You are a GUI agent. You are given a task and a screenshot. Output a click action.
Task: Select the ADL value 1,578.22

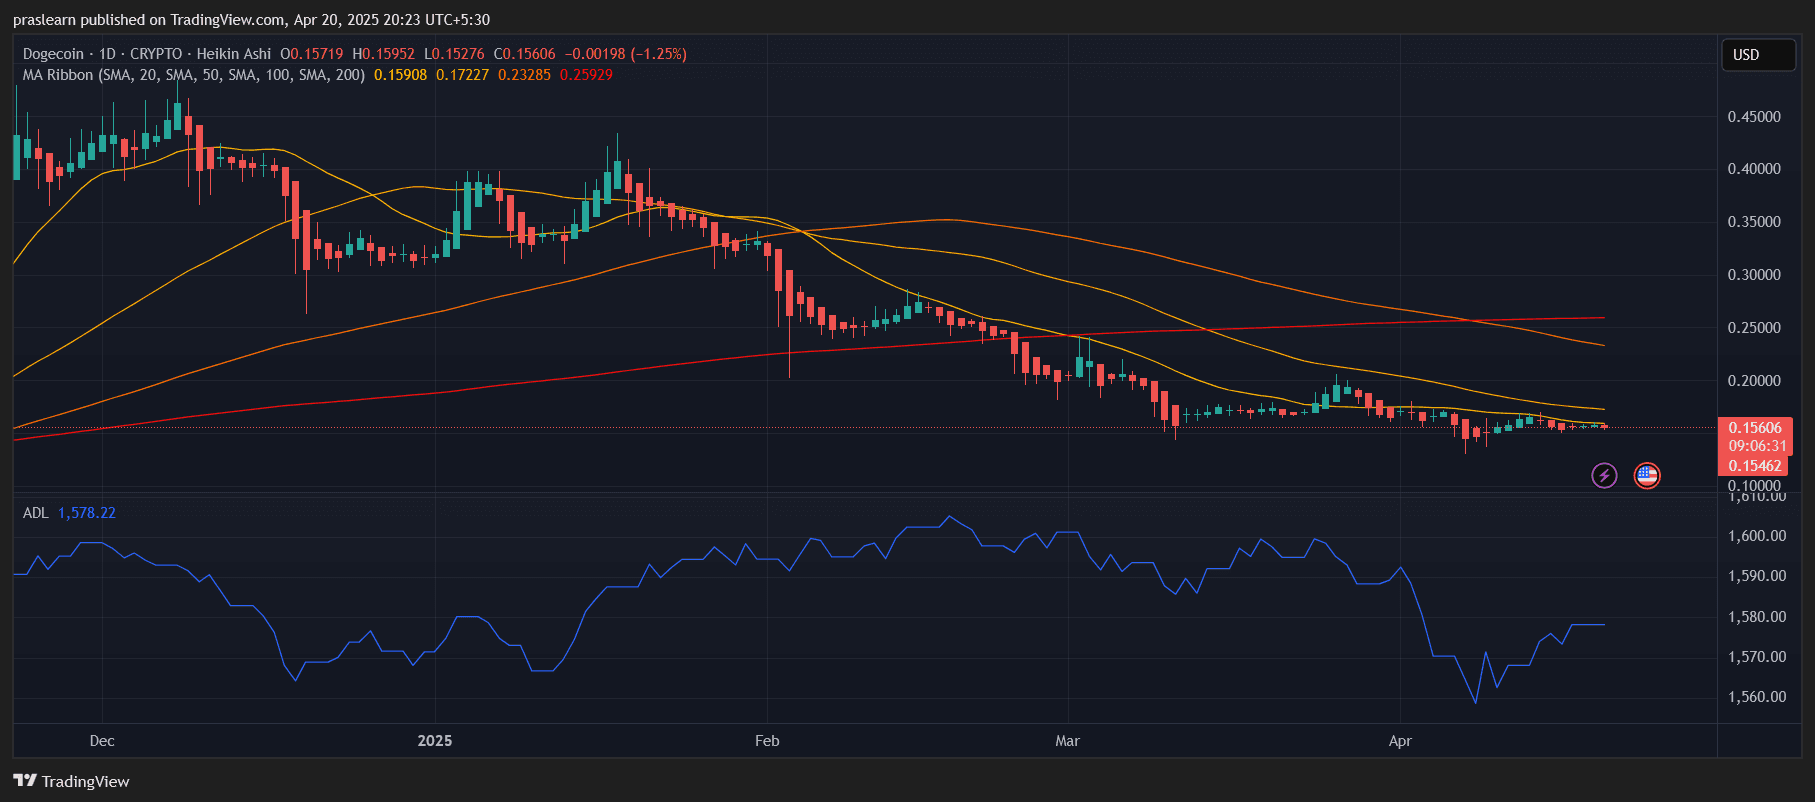point(87,513)
